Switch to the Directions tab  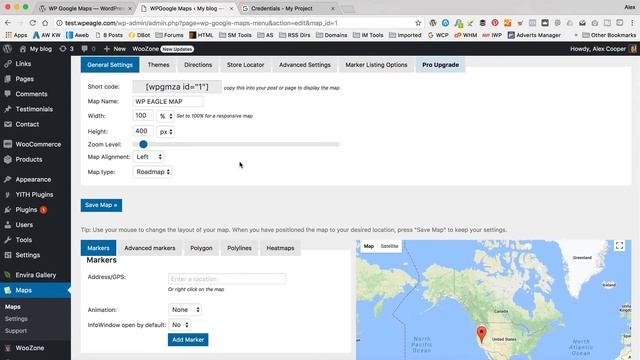[198, 65]
